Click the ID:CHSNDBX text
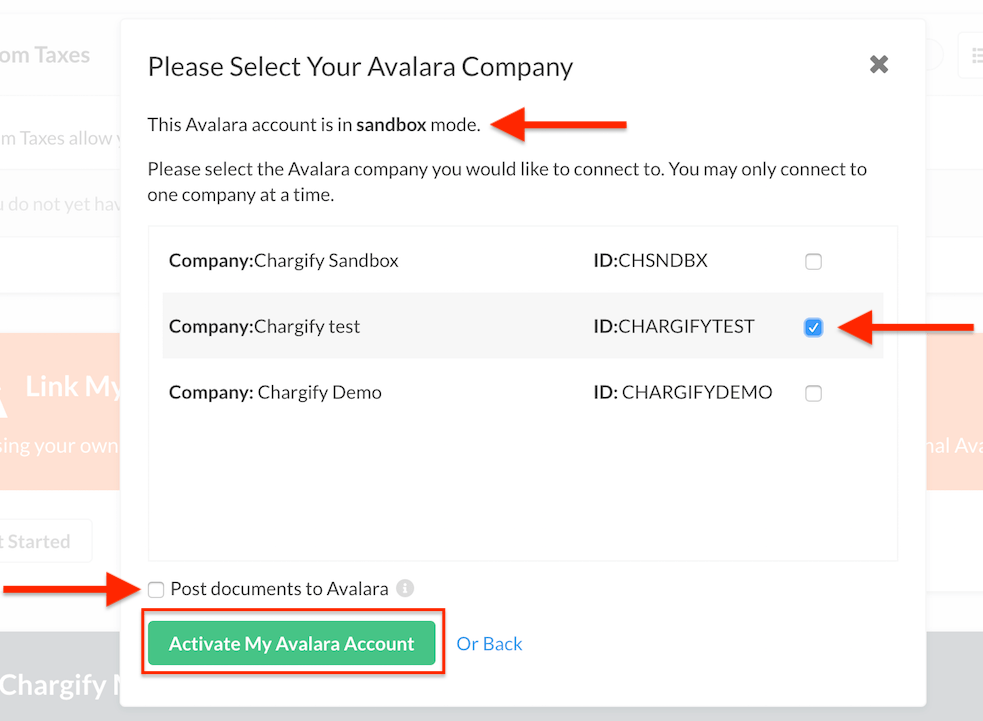Screen dimensions: 983x721 tap(650, 260)
